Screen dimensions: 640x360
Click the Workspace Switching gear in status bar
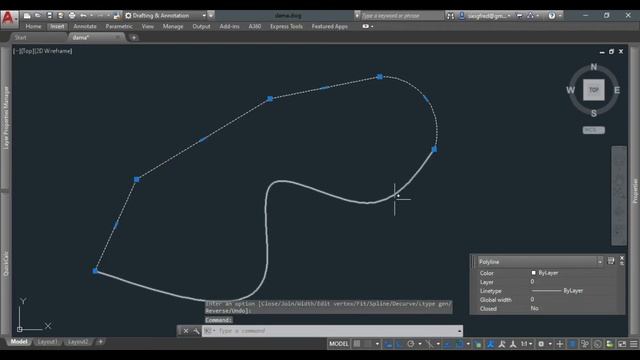(541, 344)
